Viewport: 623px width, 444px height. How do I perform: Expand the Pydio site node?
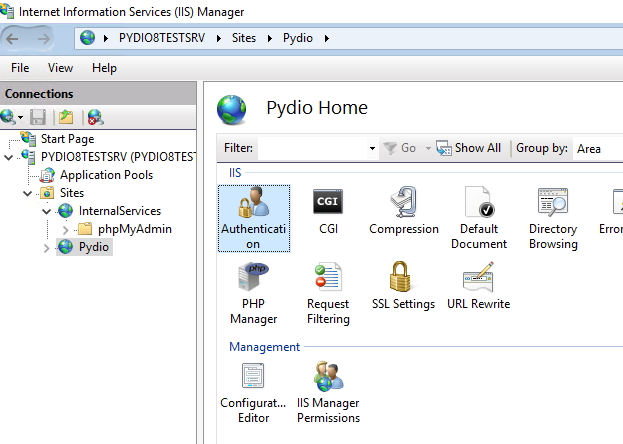[46, 248]
